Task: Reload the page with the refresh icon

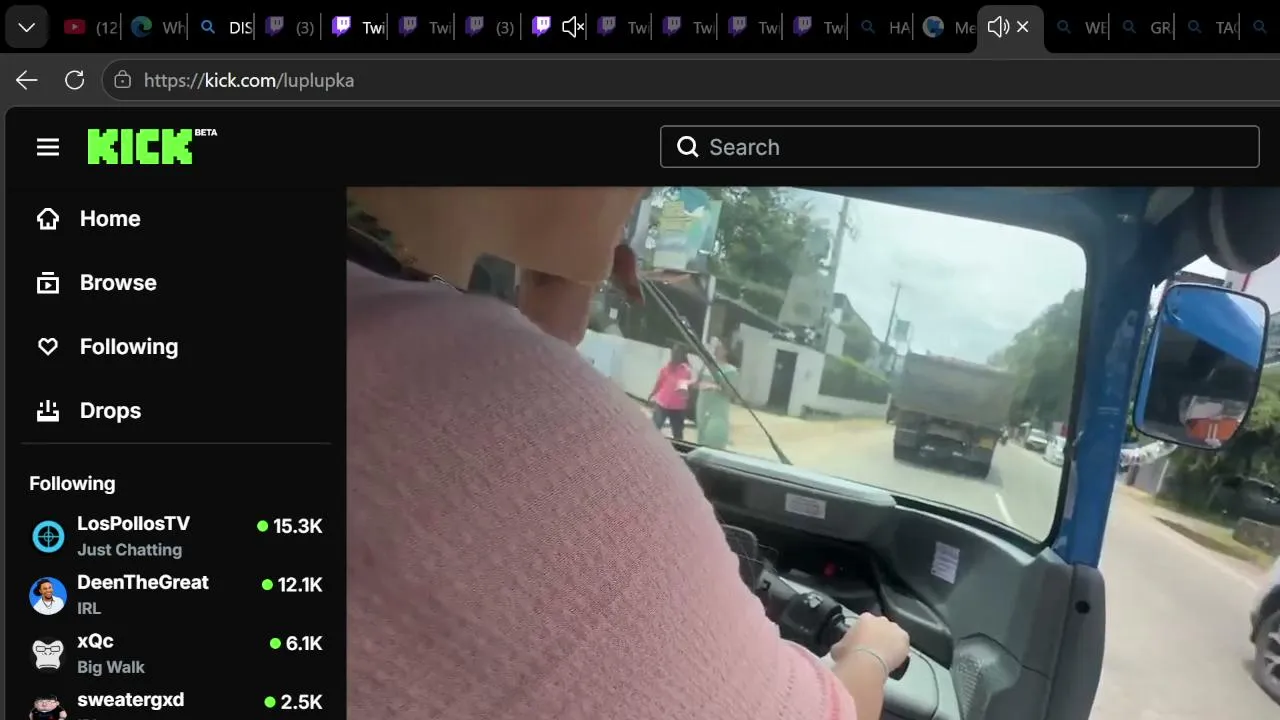Action: [x=75, y=80]
